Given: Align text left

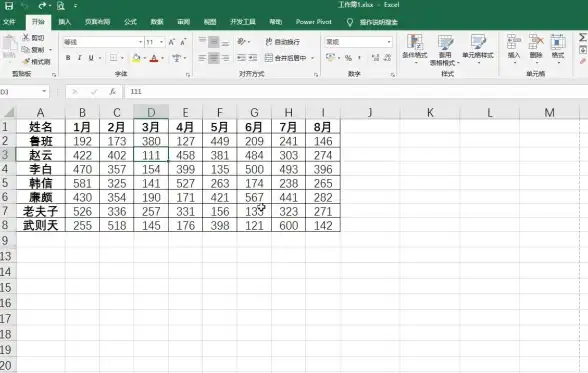Looking at the screenshot, I should pyautogui.click(x=202, y=58).
